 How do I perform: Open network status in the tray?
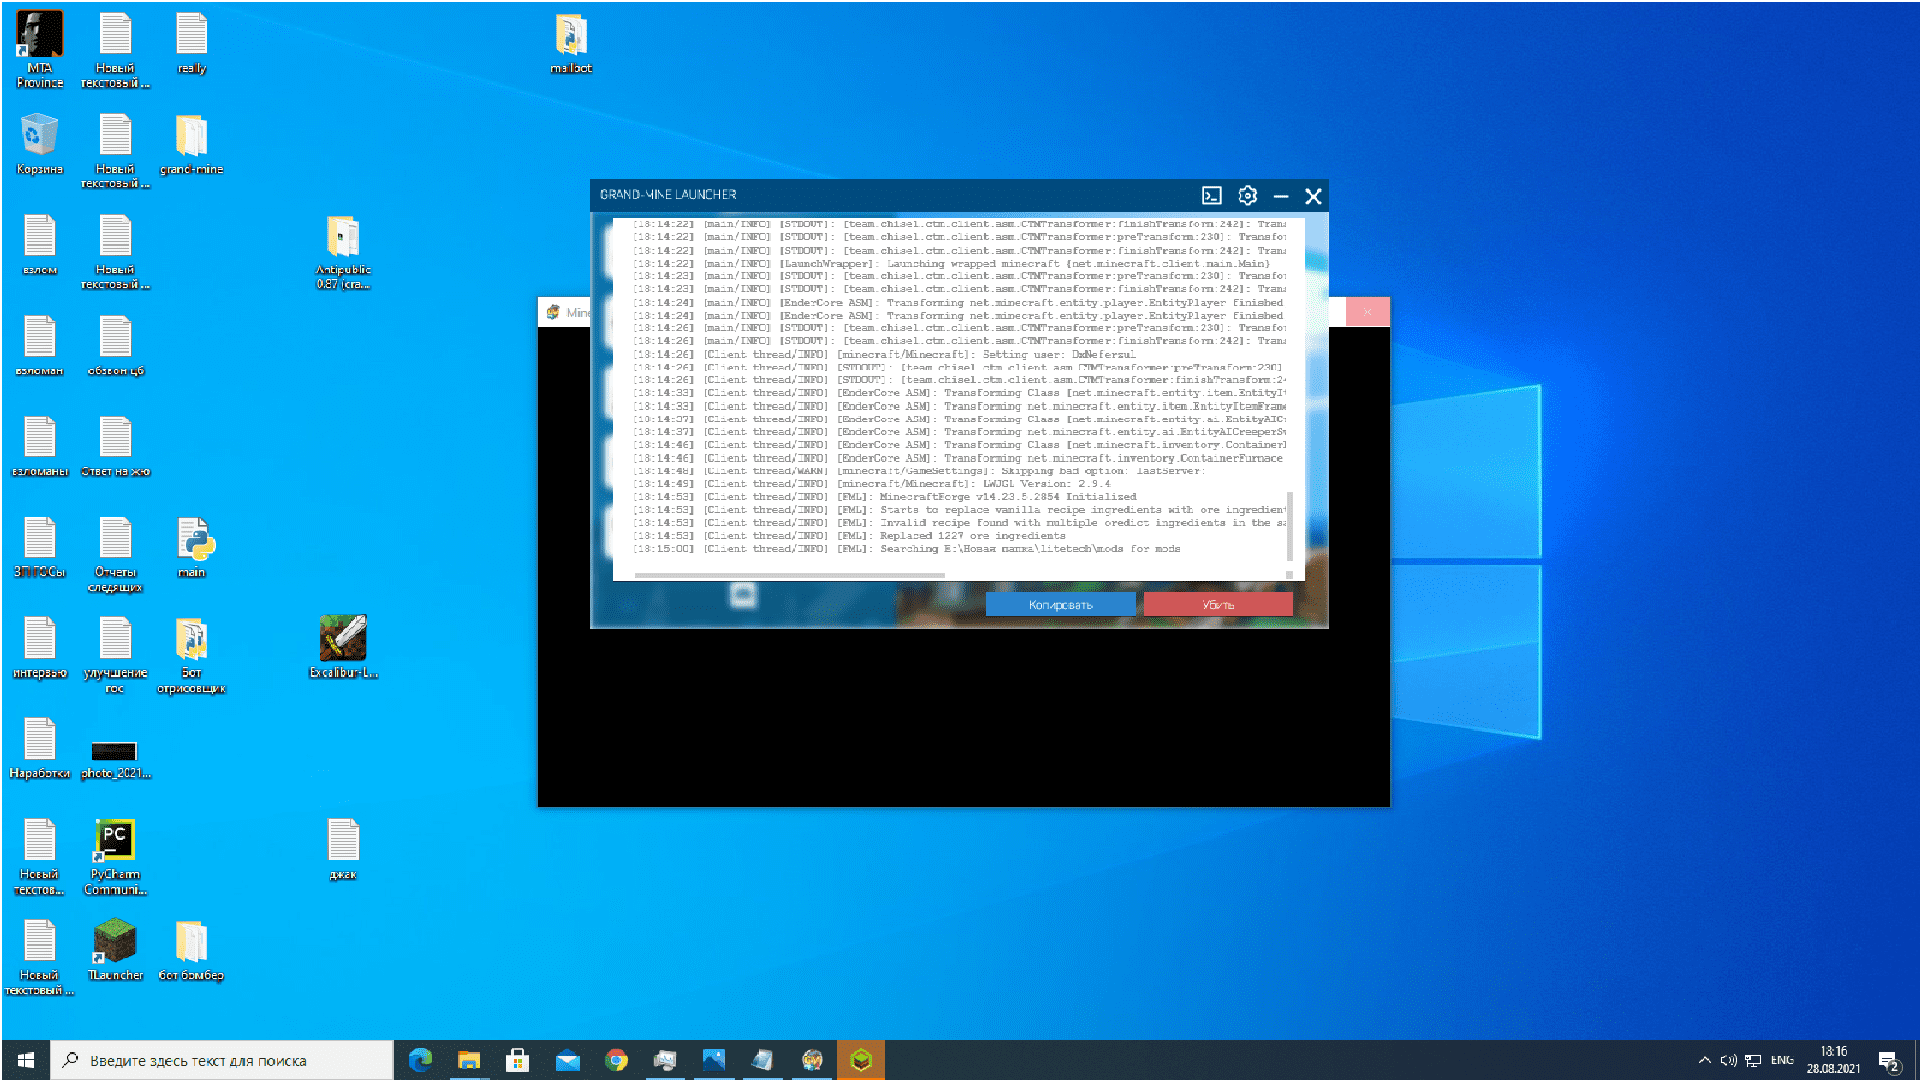pyautogui.click(x=1753, y=1060)
